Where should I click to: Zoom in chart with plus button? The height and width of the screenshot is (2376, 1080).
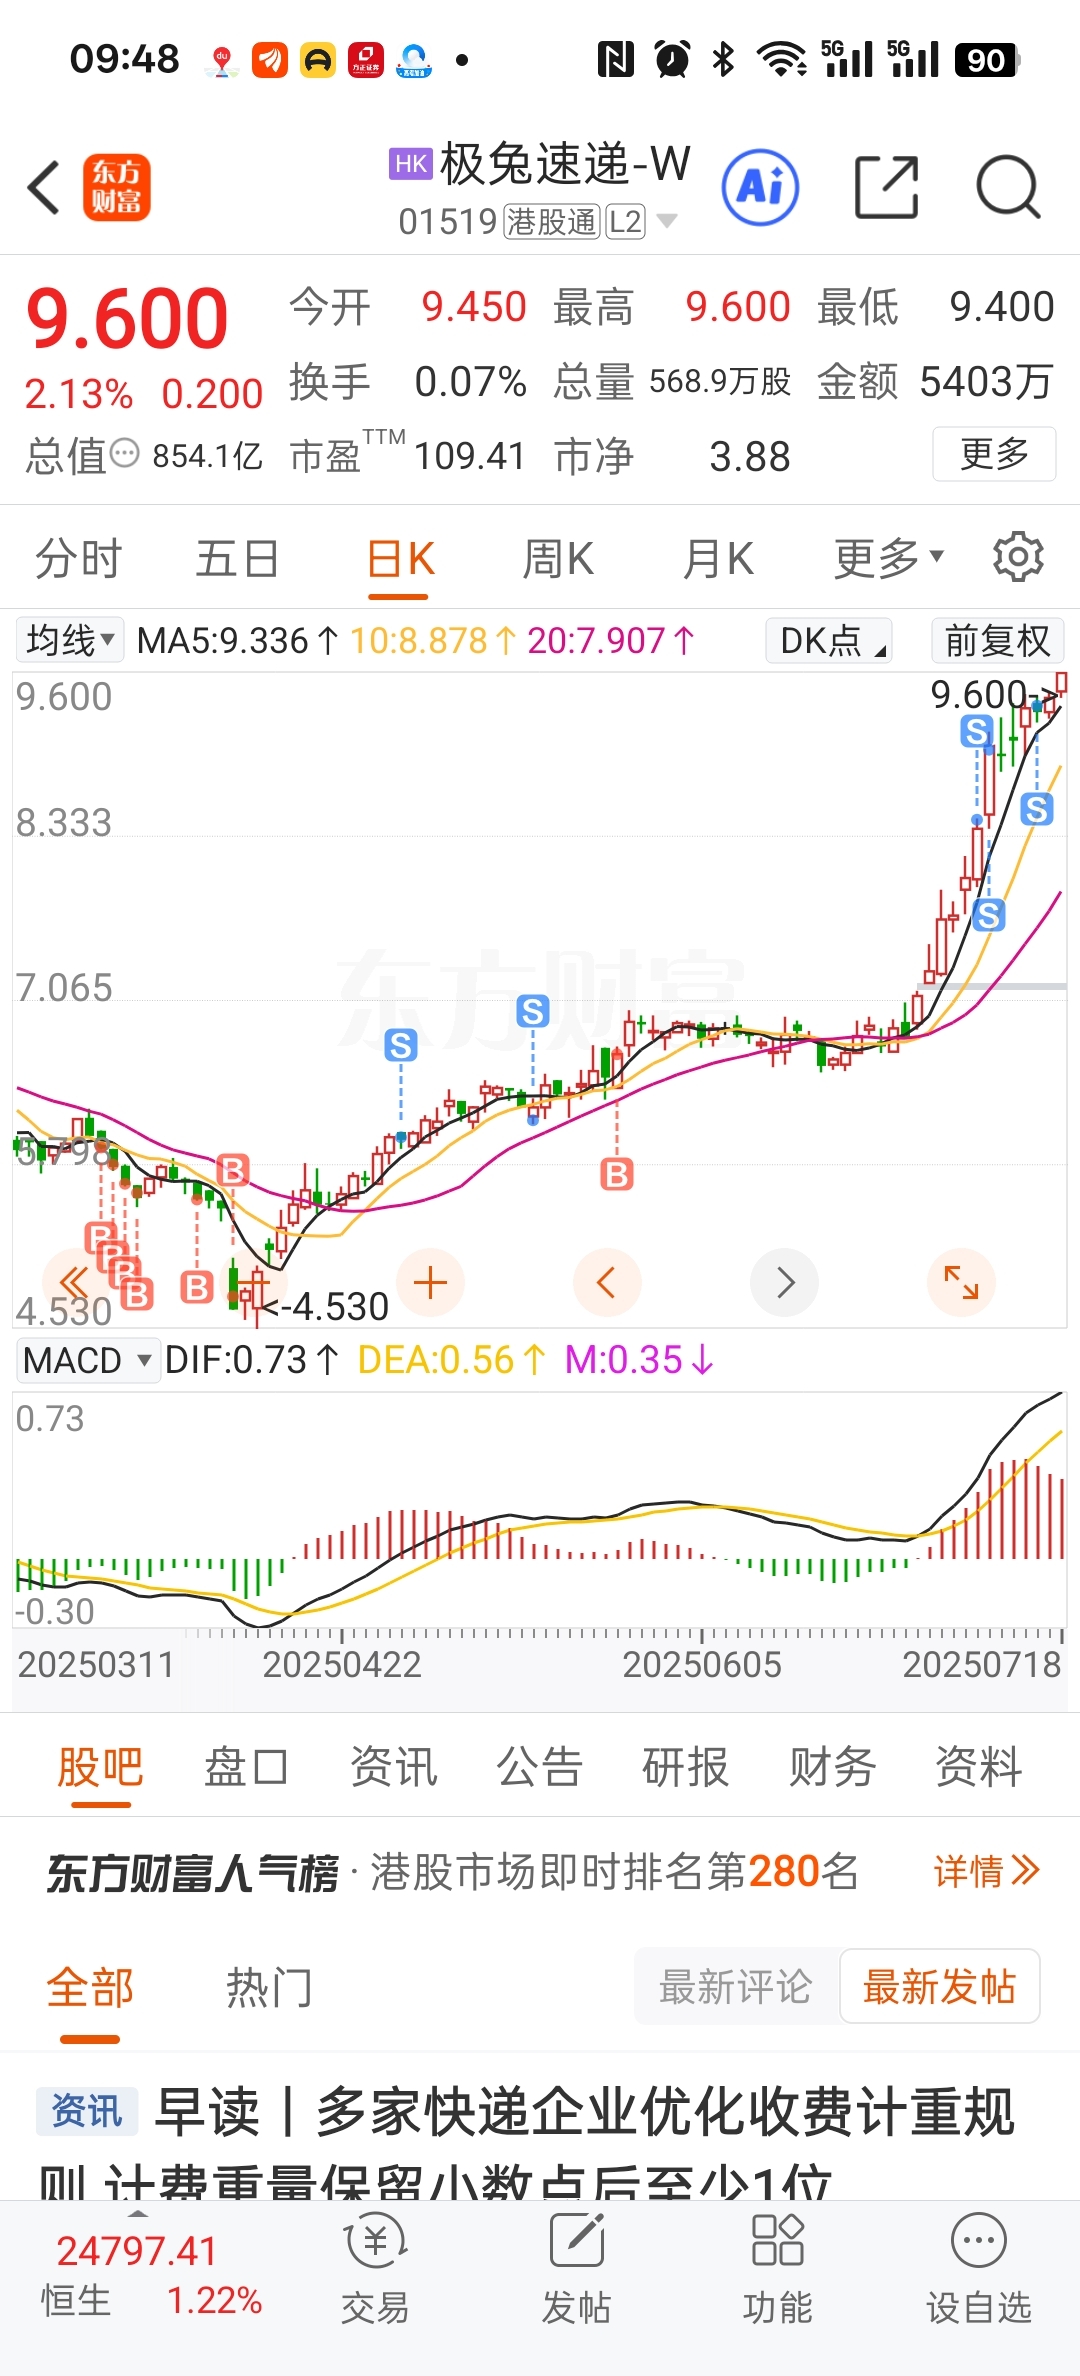click(430, 1282)
